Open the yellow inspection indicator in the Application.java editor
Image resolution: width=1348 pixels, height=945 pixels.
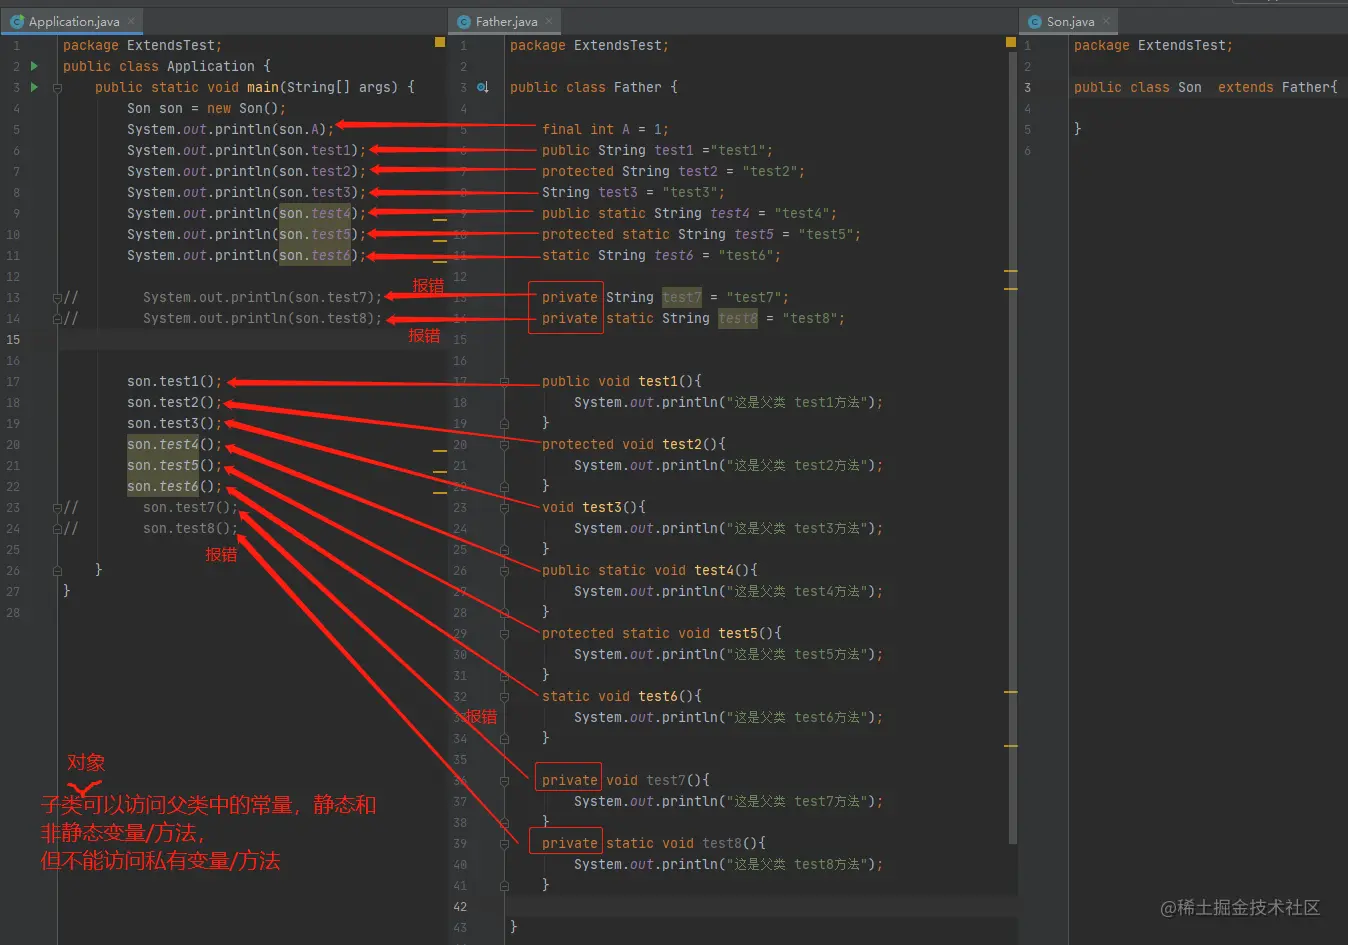pyautogui.click(x=439, y=42)
